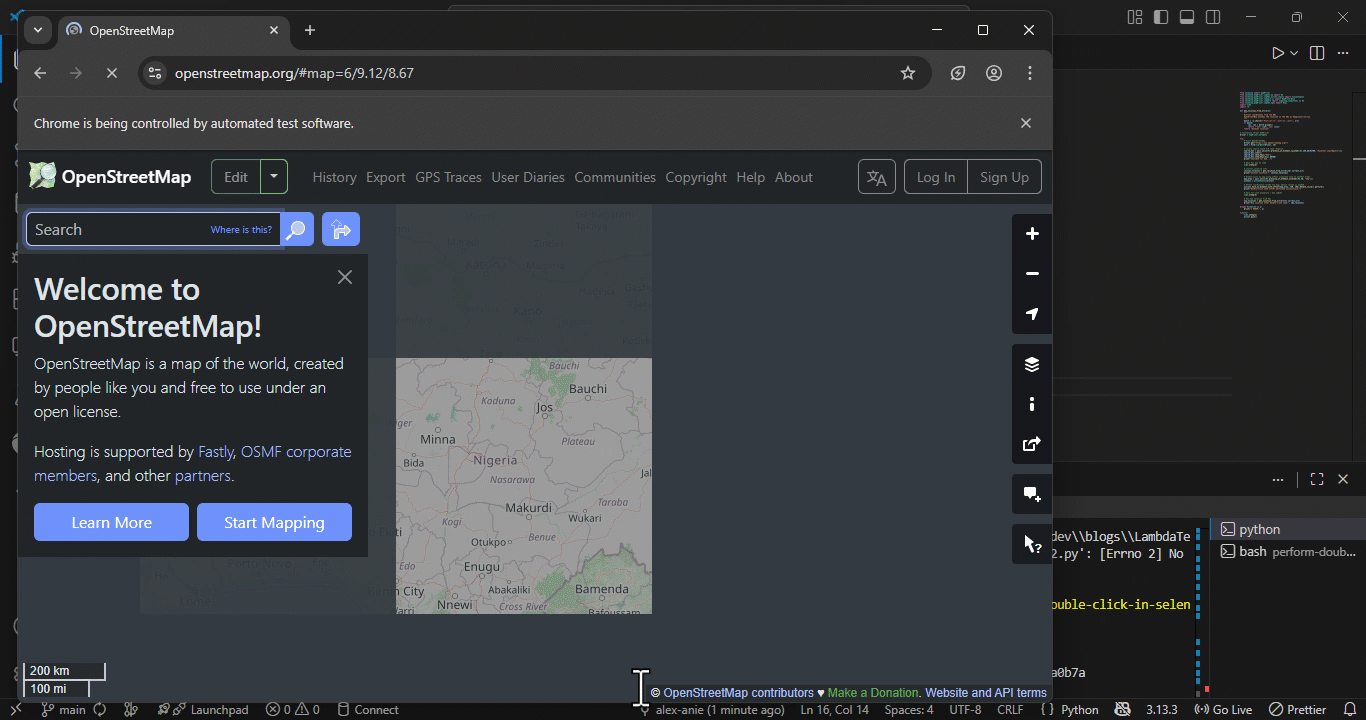Expand the Edit dropdown arrow
This screenshot has height=720, width=1366.
(274, 177)
